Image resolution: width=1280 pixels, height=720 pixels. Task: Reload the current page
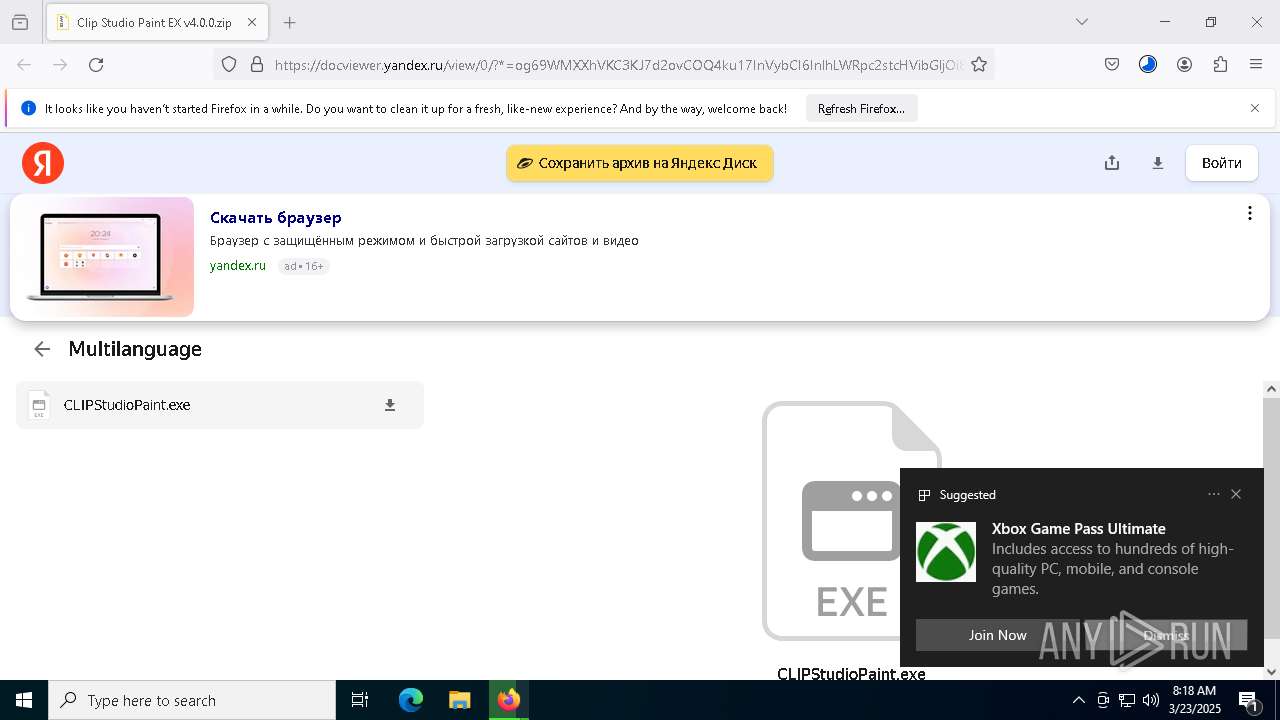(96, 64)
